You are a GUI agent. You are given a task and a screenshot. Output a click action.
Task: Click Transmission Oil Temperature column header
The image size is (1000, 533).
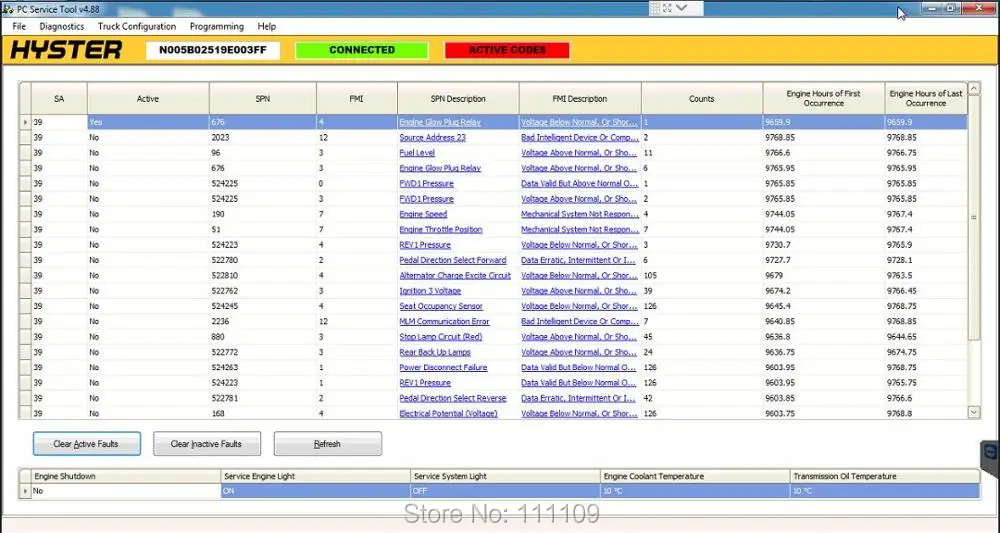885,476
